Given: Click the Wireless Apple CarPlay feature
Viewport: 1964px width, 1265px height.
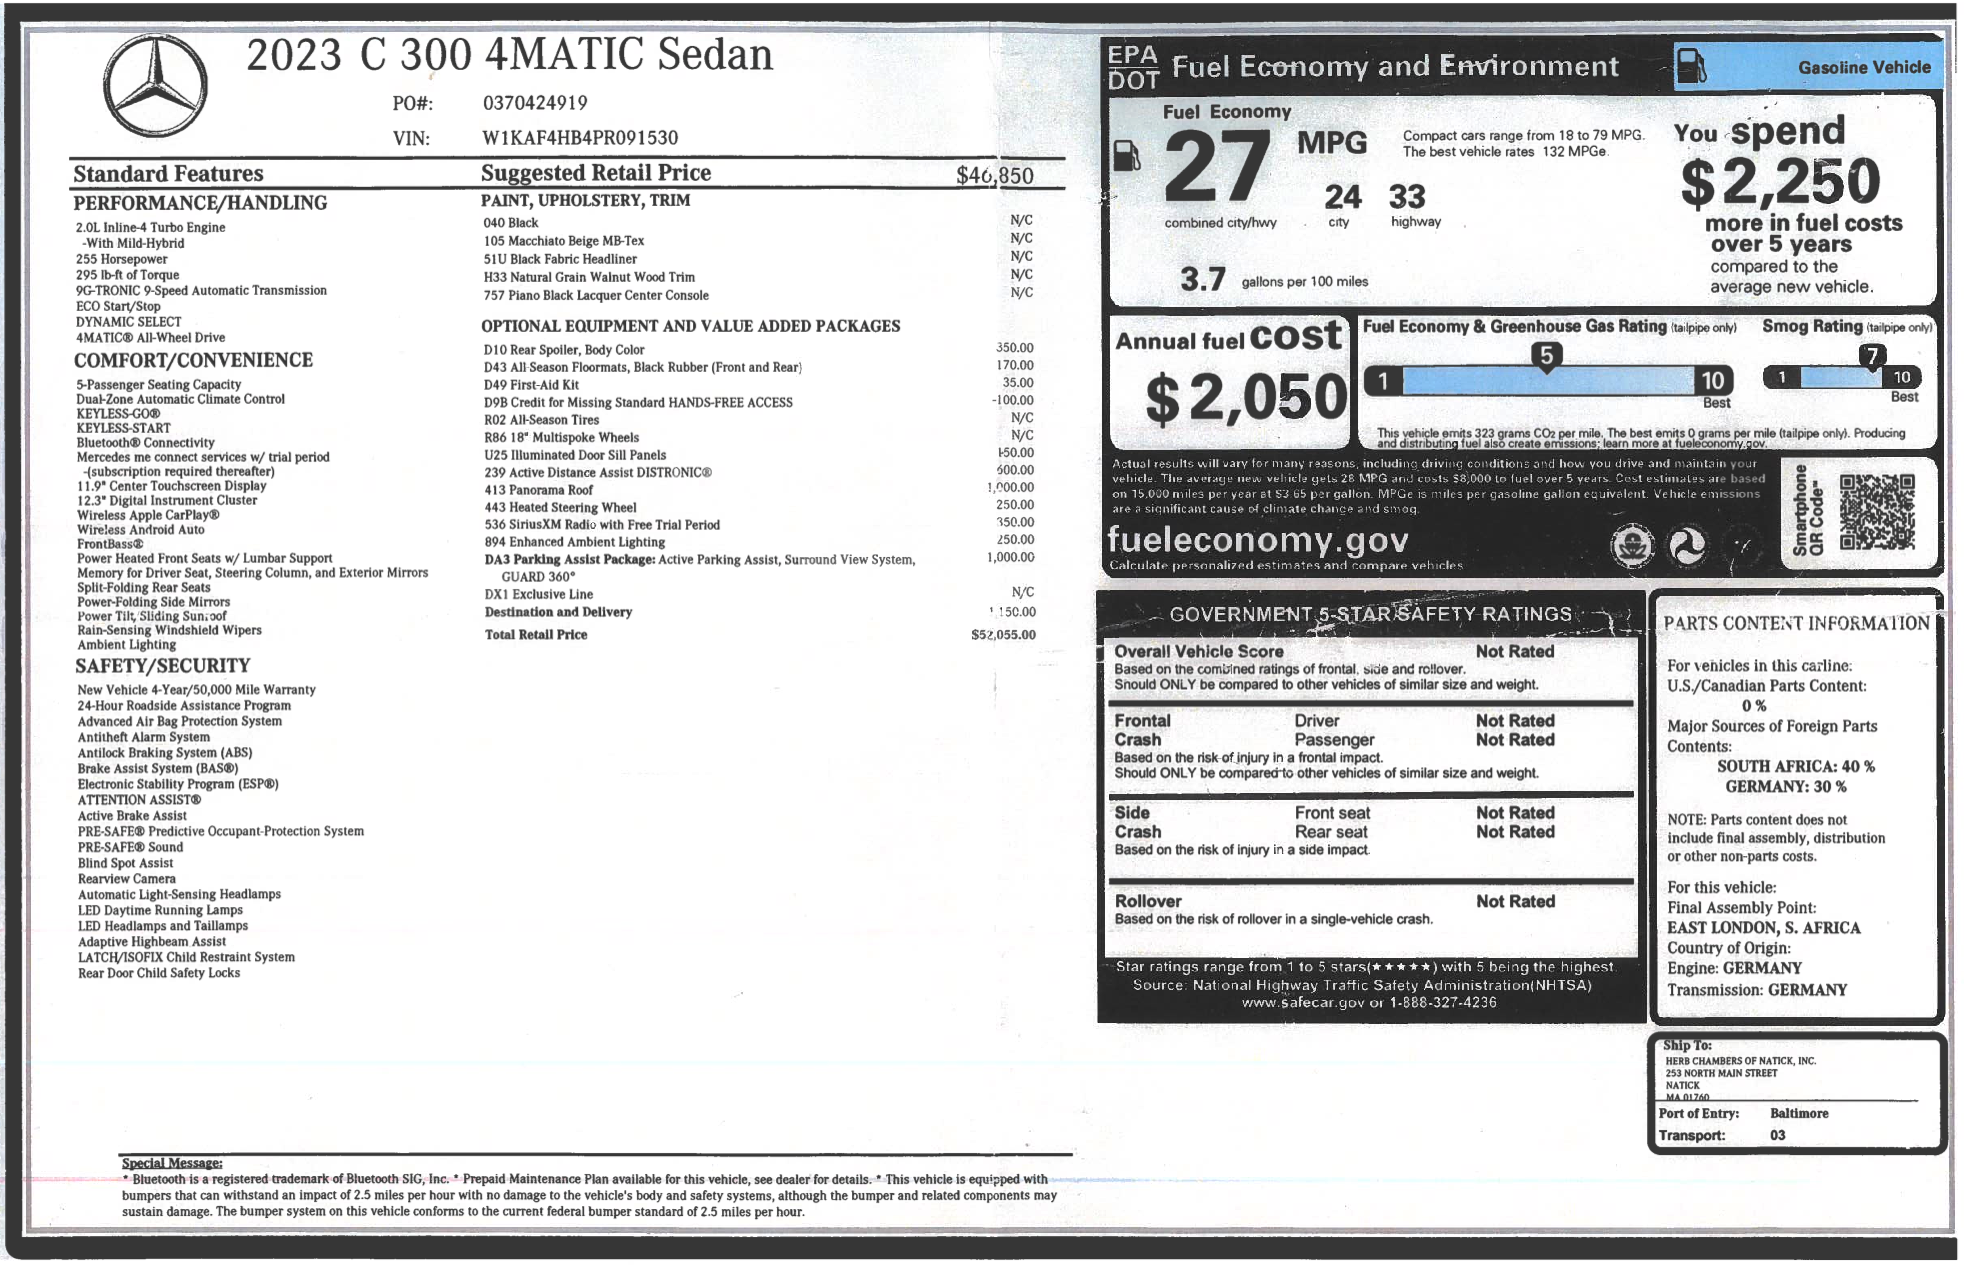Looking at the screenshot, I should (x=148, y=516).
